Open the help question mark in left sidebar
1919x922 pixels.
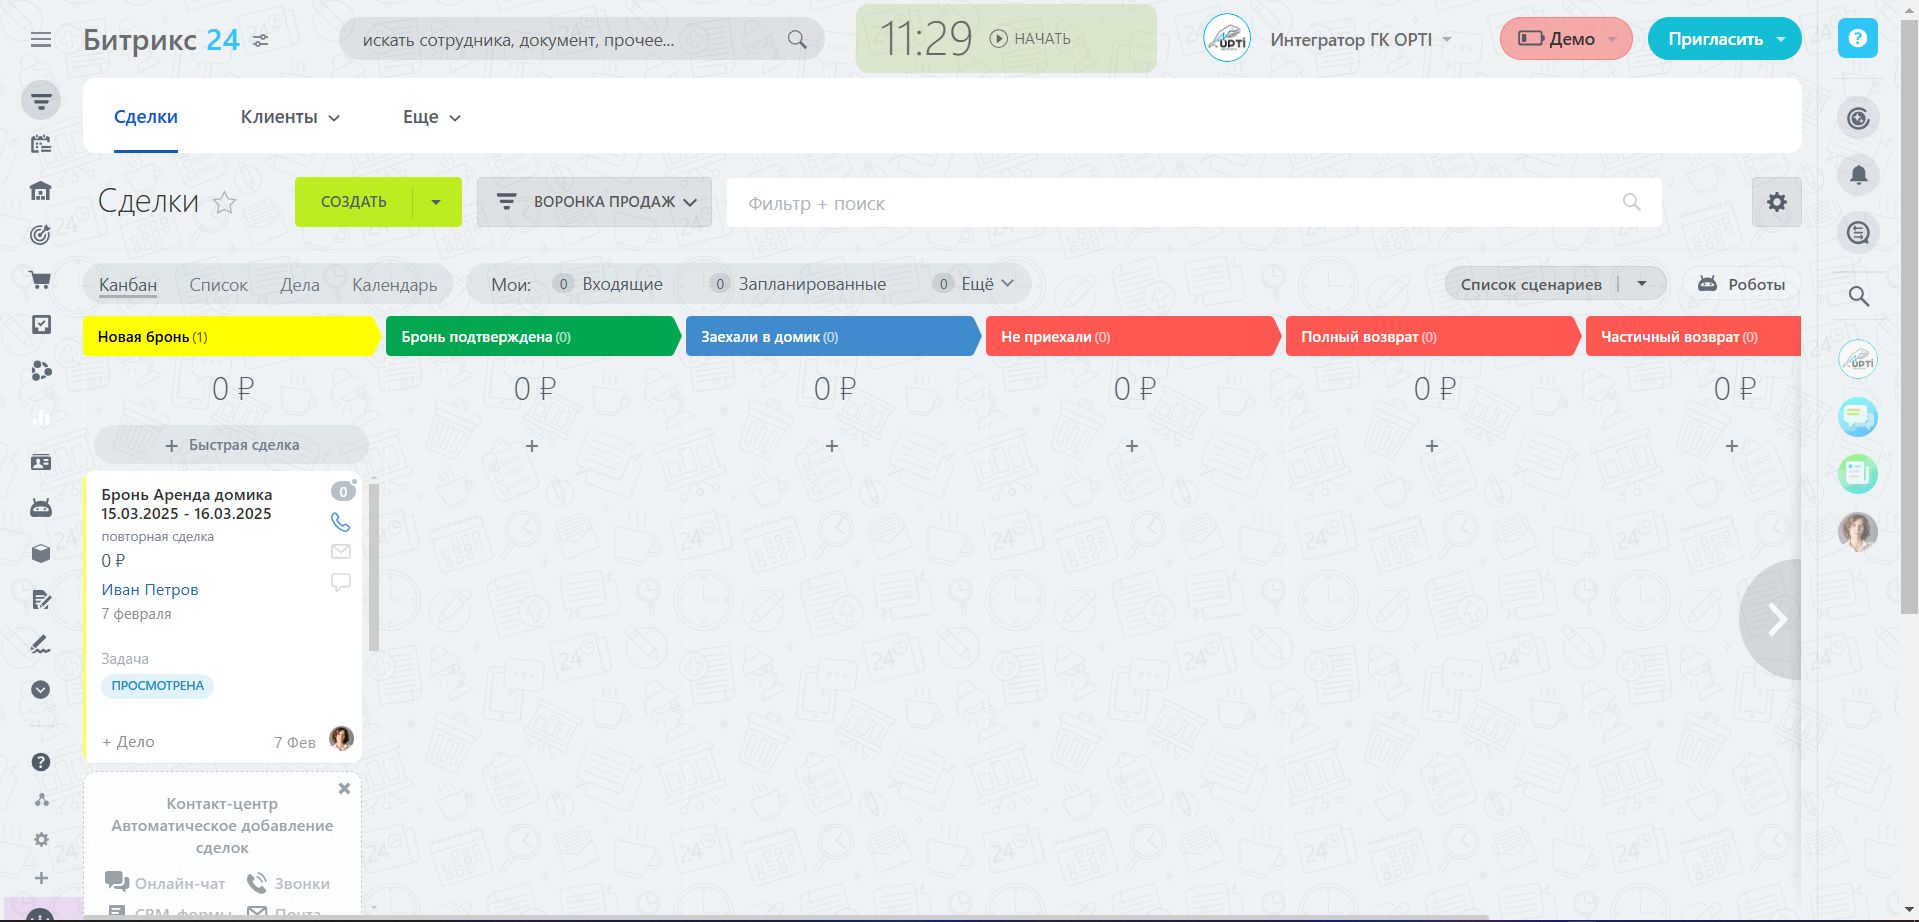[41, 762]
